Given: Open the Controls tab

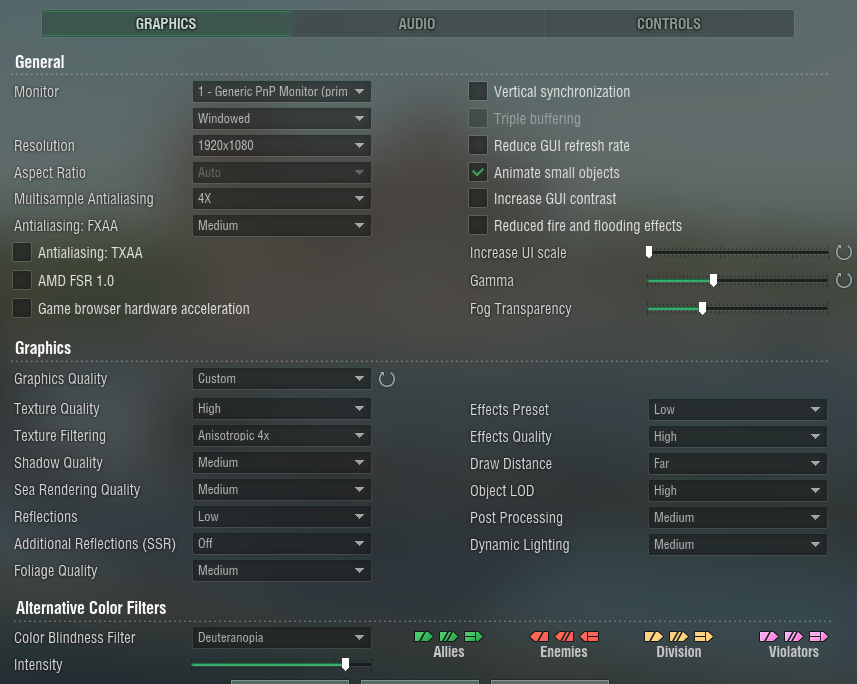Looking at the screenshot, I should (668, 24).
